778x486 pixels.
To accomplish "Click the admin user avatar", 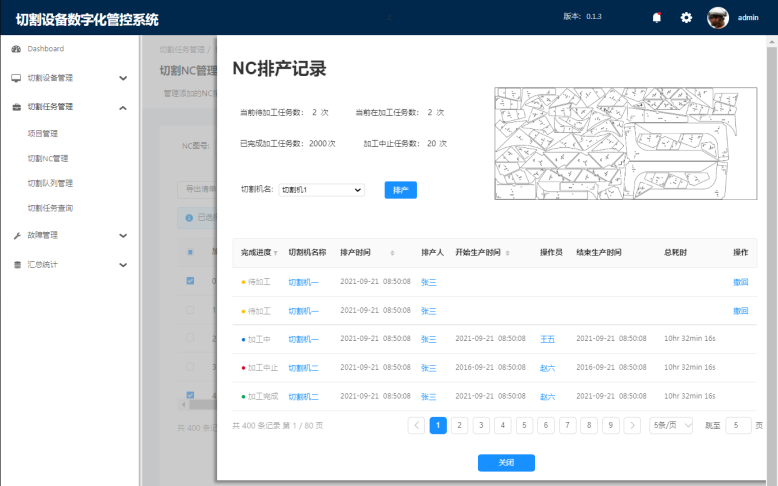I will [x=717, y=18].
